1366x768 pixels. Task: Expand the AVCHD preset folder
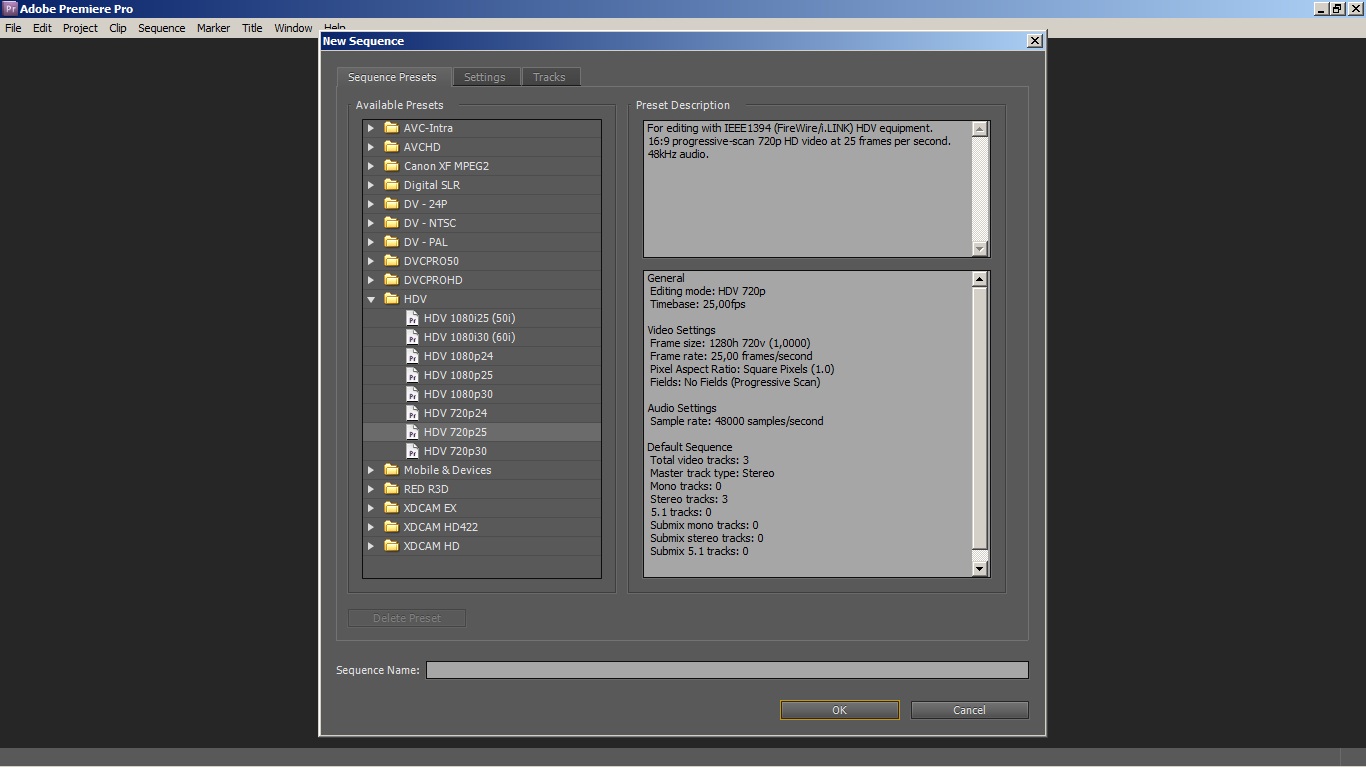coord(371,147)
